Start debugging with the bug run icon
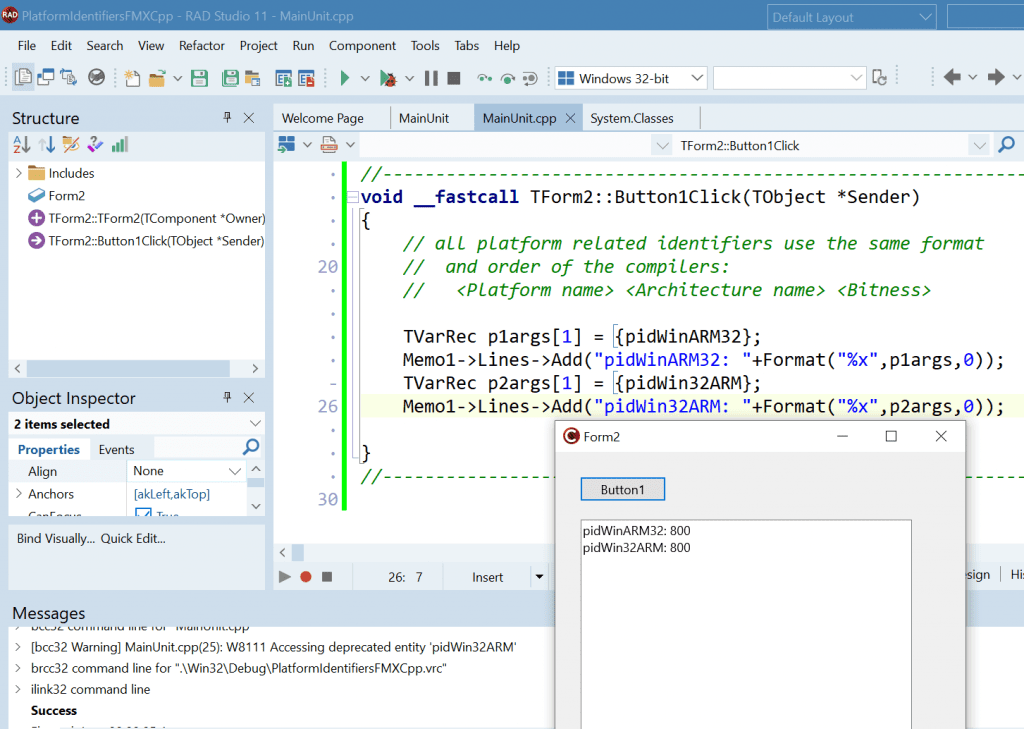Viewport: 1024px width, 729px height. [389, 78]
